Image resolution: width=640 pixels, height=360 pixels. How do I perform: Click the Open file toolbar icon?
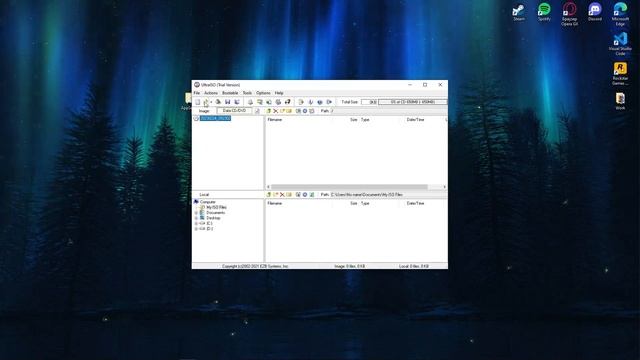(x=206, y=102)
